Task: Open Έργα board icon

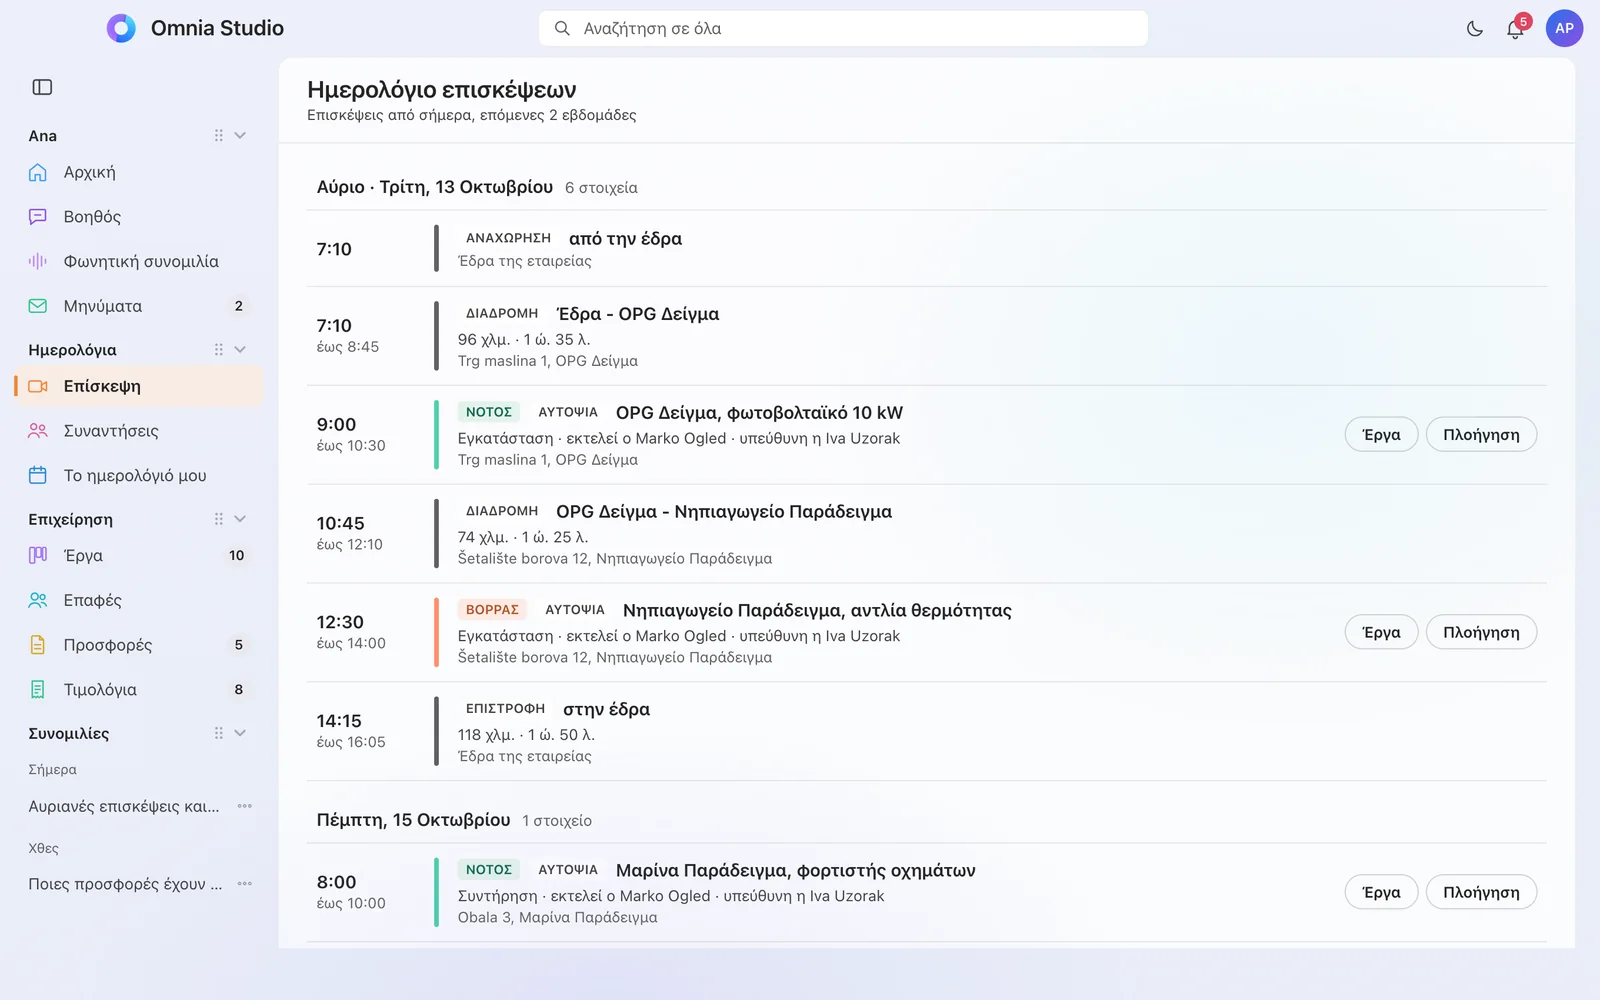Action: (x=38, y=555)
